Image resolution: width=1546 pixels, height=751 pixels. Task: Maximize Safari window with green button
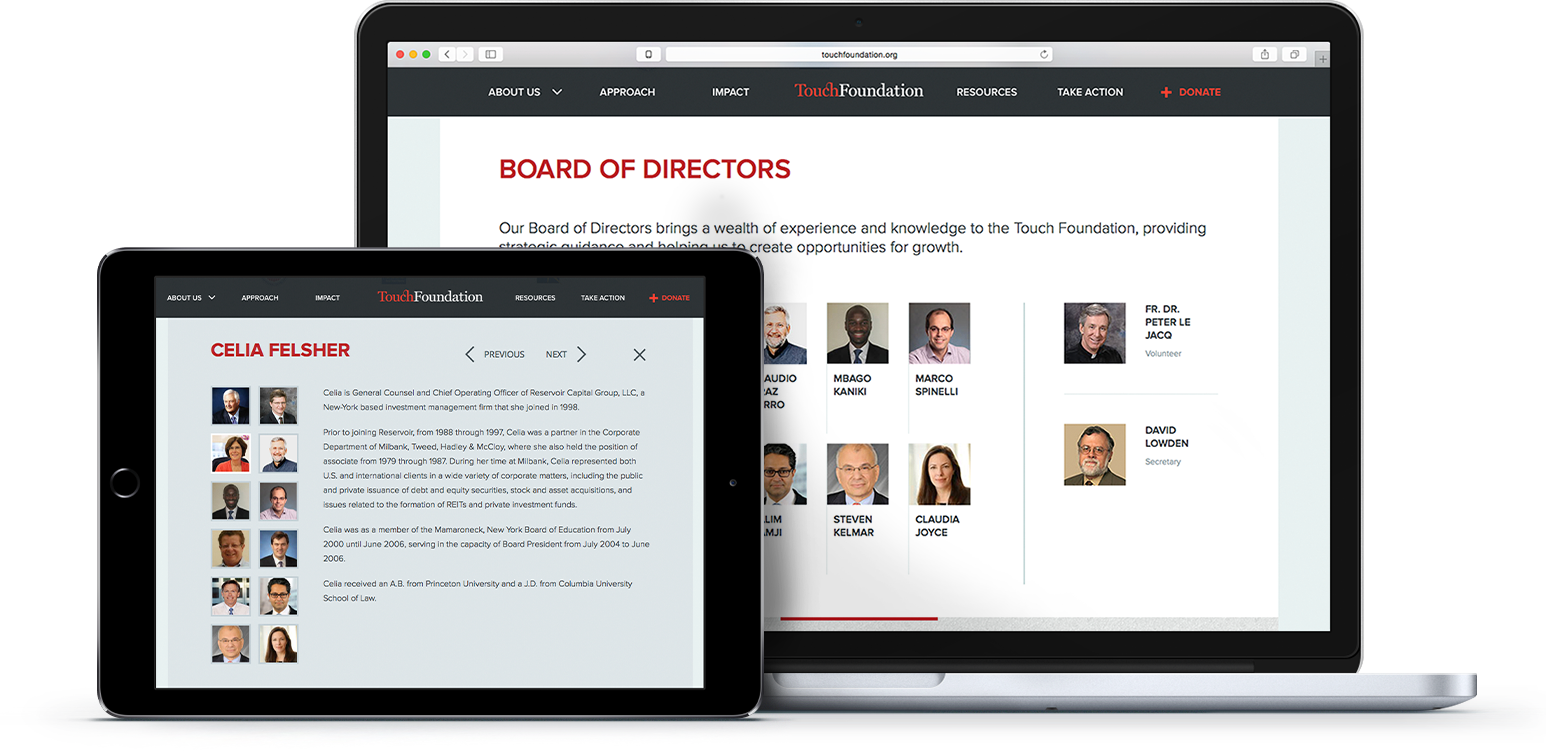click(427, 54)
